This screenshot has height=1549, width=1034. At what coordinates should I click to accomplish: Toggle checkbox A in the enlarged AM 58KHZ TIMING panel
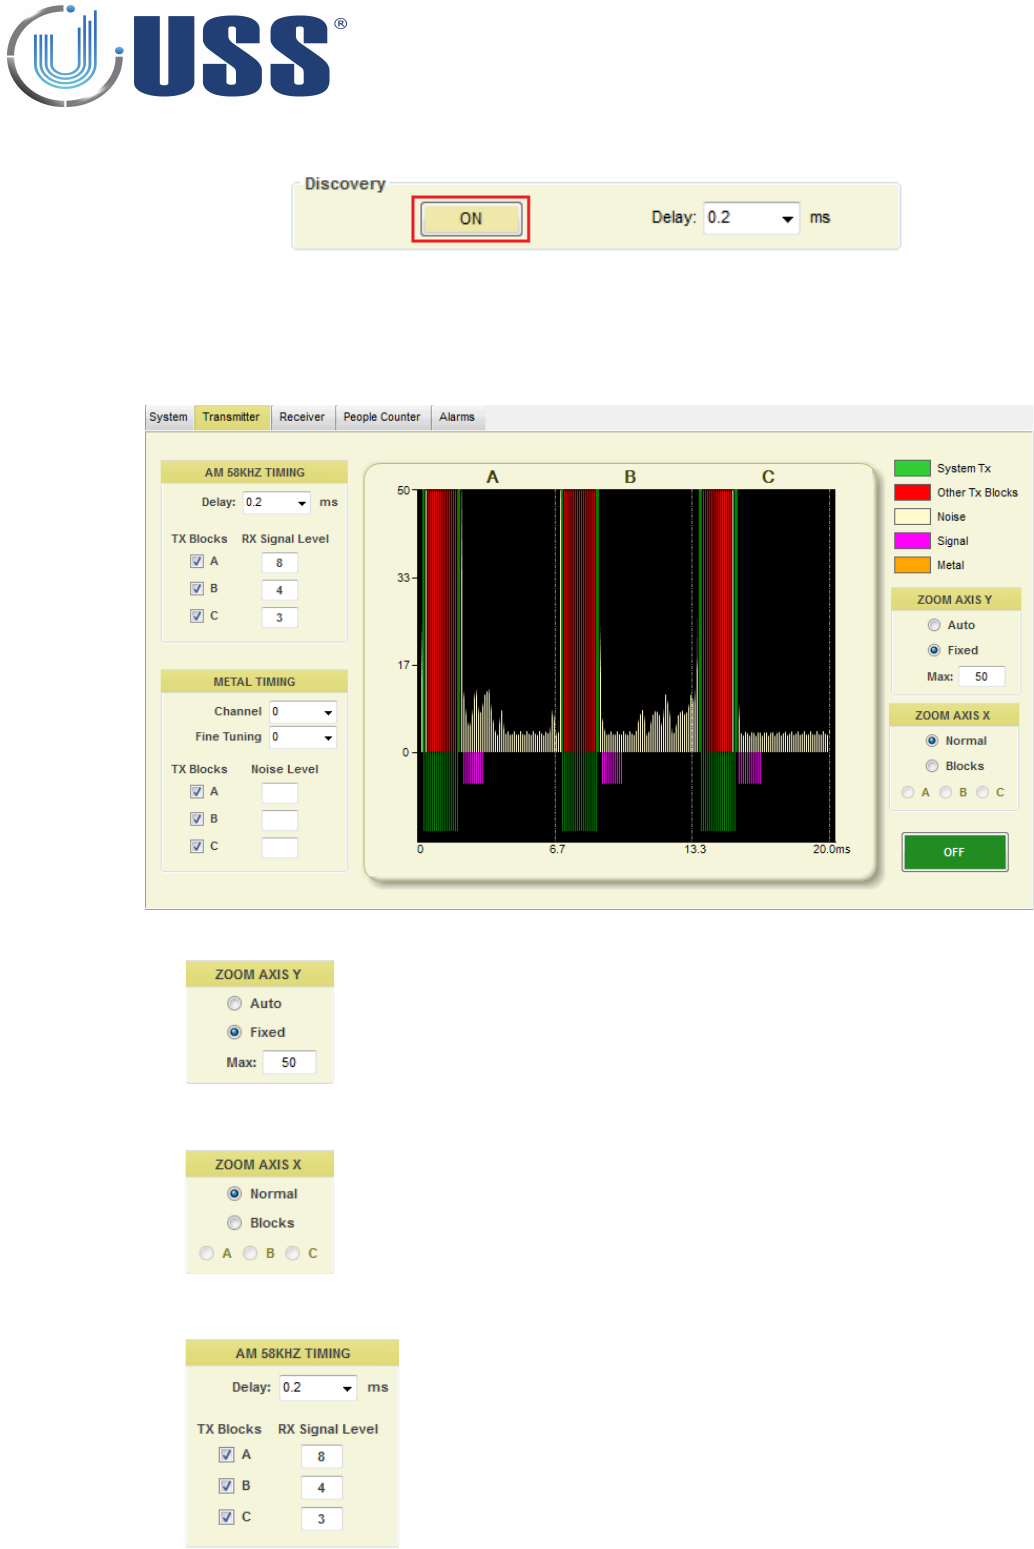pyautogui.click(x=227, y=1455)
